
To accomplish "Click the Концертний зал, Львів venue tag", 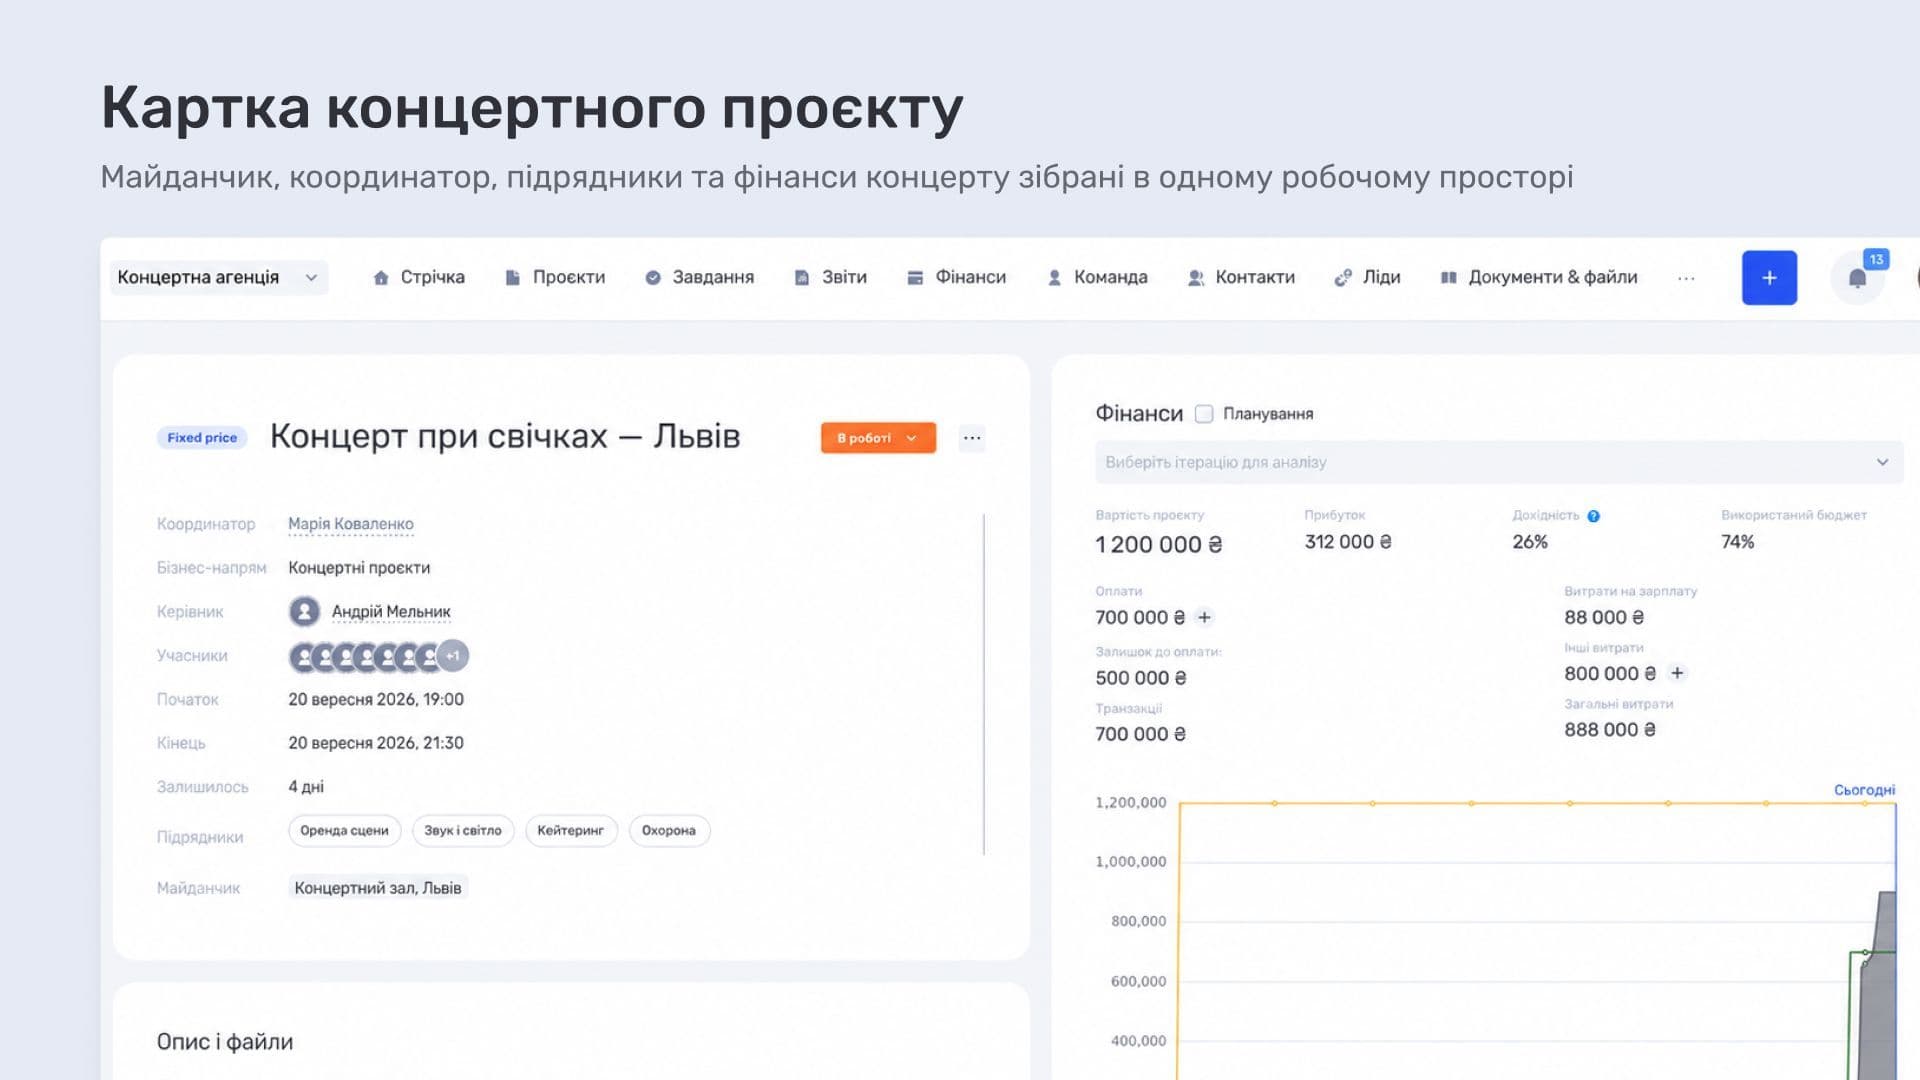I will (x=378, y=888).
